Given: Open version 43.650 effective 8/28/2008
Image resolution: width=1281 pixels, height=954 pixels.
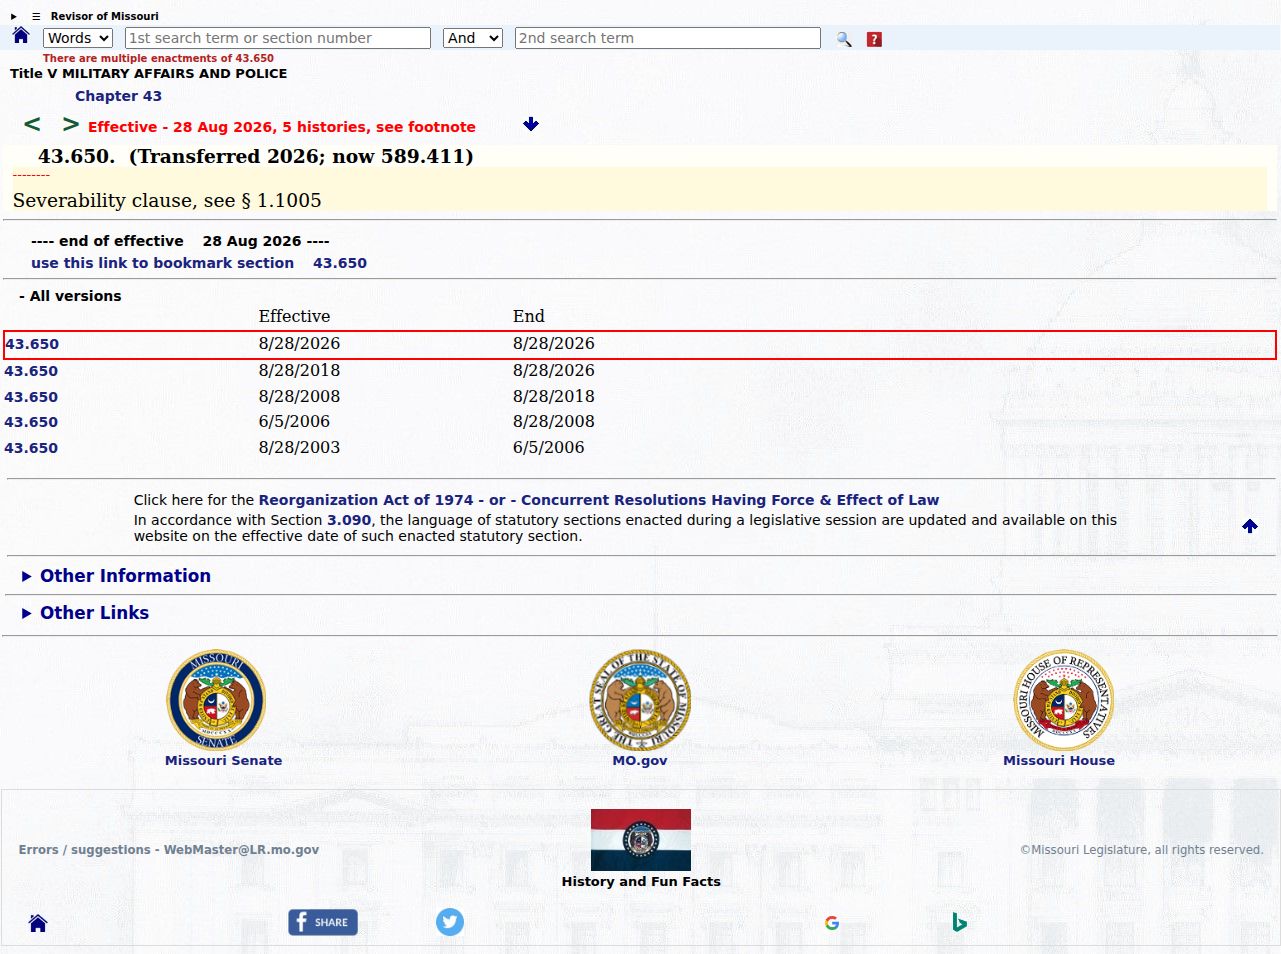Looking at the screenshot, I should 31,397.
